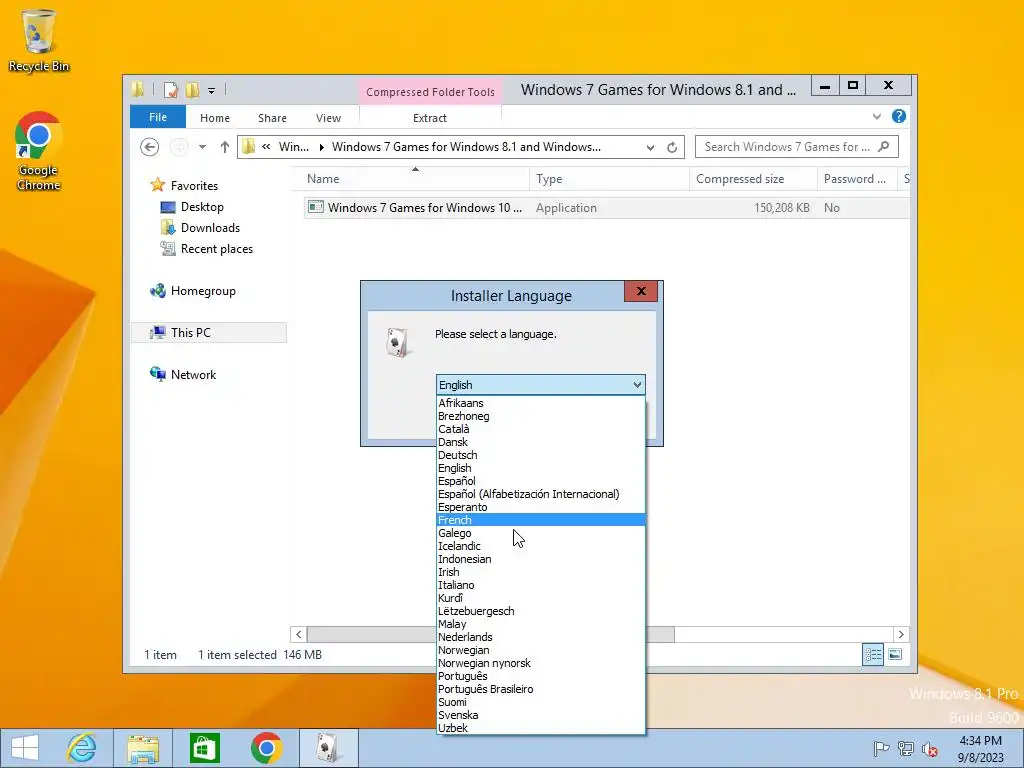The width and height of the screenshot is (1024, 768).
Task: Launch Internet Explorer from the taskbar
Action: [x=82, y=748]
